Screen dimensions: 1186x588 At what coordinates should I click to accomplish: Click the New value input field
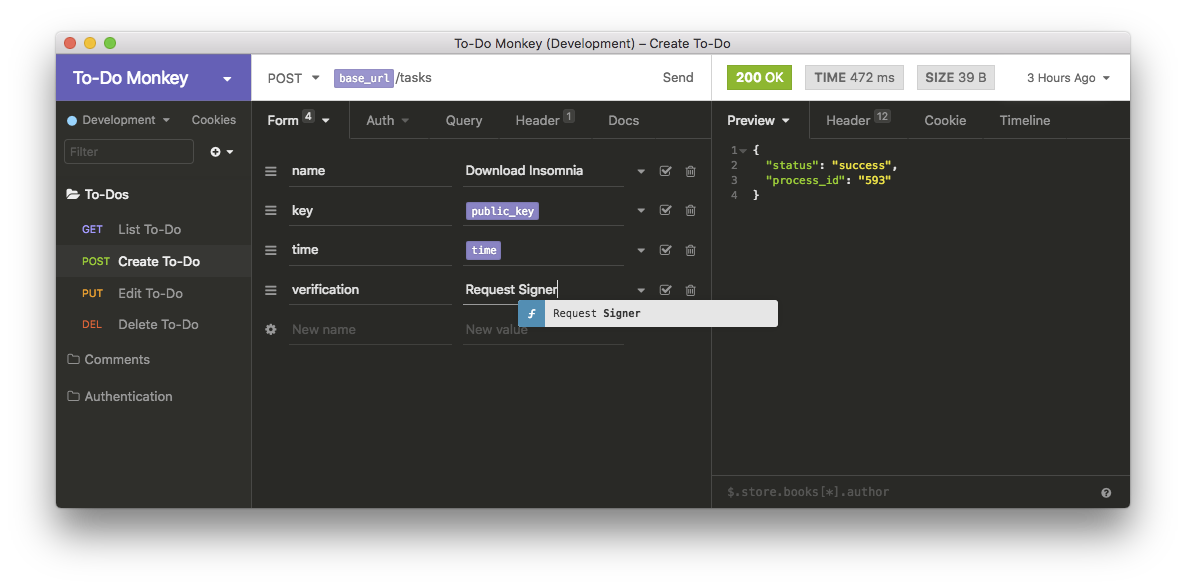[x=543, y=330]
